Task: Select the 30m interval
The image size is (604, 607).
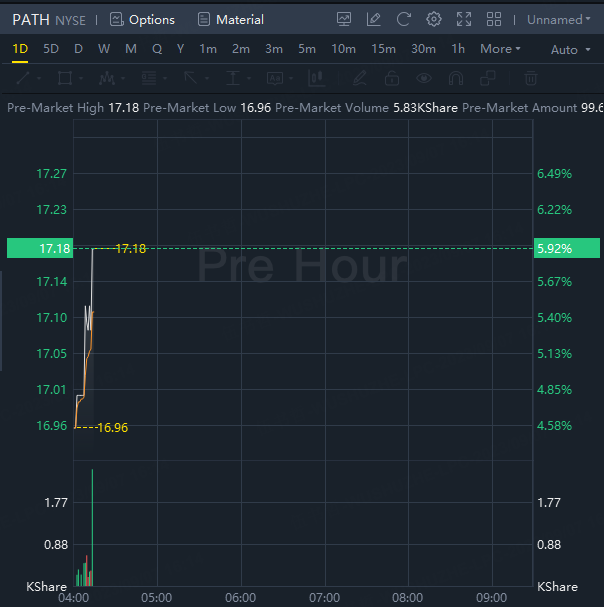Action: tap(423, 49)
